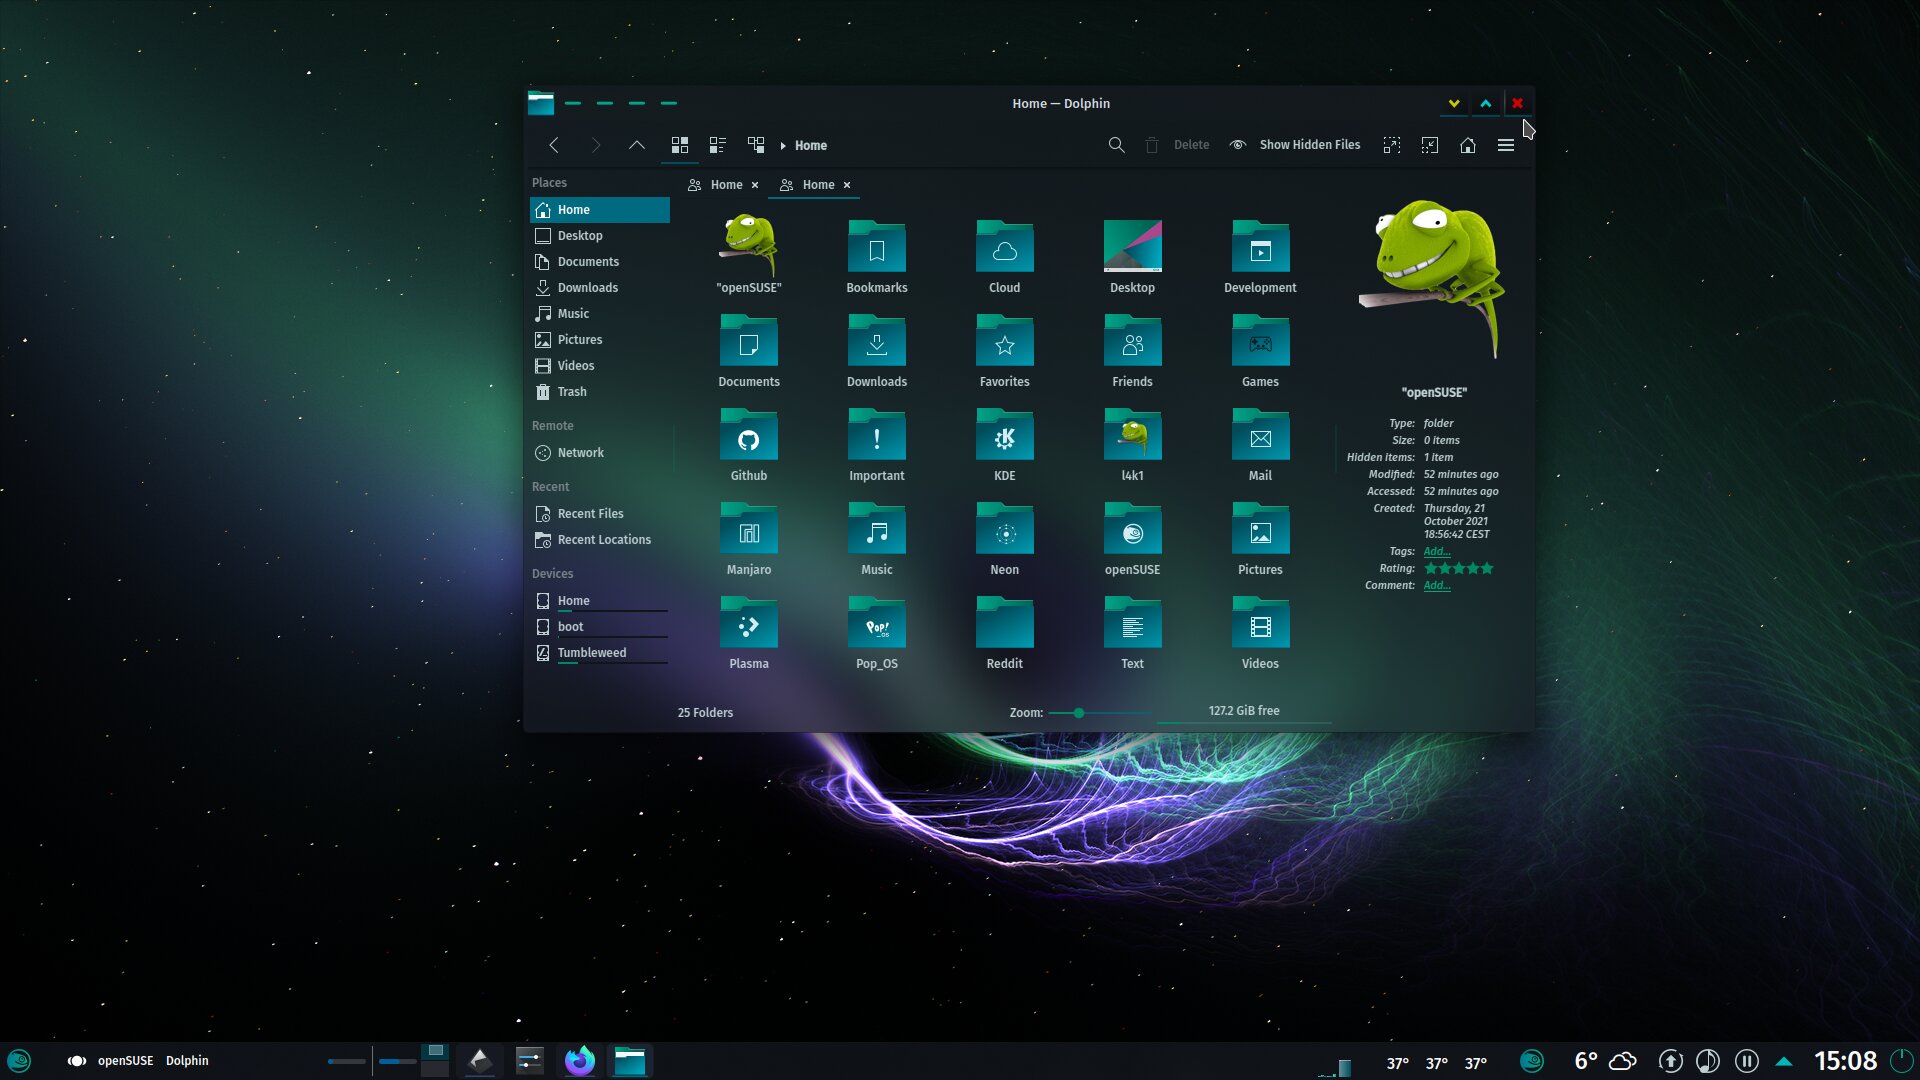The image size is (1920, 1080).
Task: Select Music in the Places sidebar
Action: 599,314
